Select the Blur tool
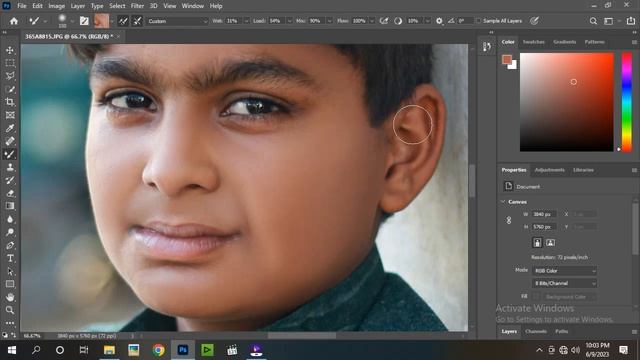 click(x=10, y=219)
